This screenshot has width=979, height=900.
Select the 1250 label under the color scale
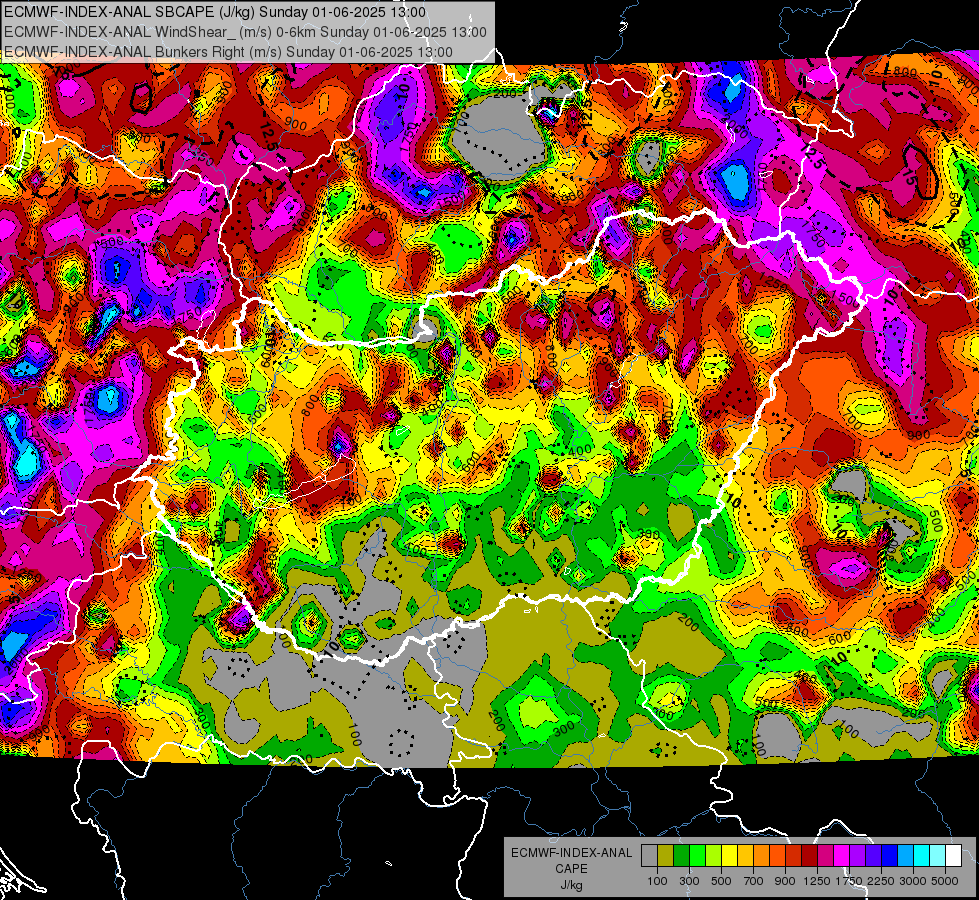[x=817, y=881]
